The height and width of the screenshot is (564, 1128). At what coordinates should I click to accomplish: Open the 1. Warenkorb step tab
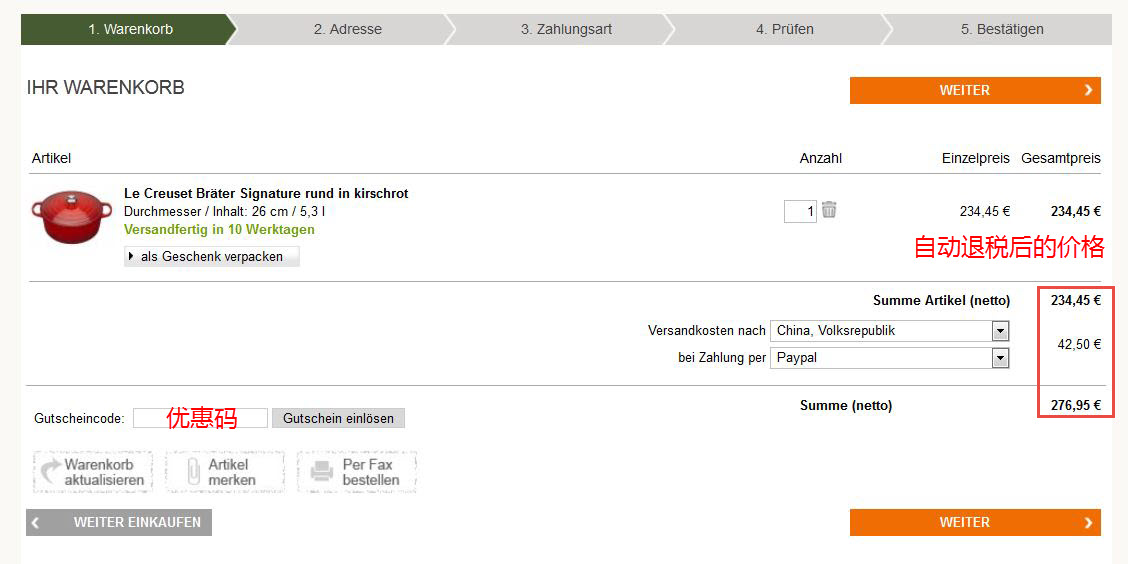129,29
